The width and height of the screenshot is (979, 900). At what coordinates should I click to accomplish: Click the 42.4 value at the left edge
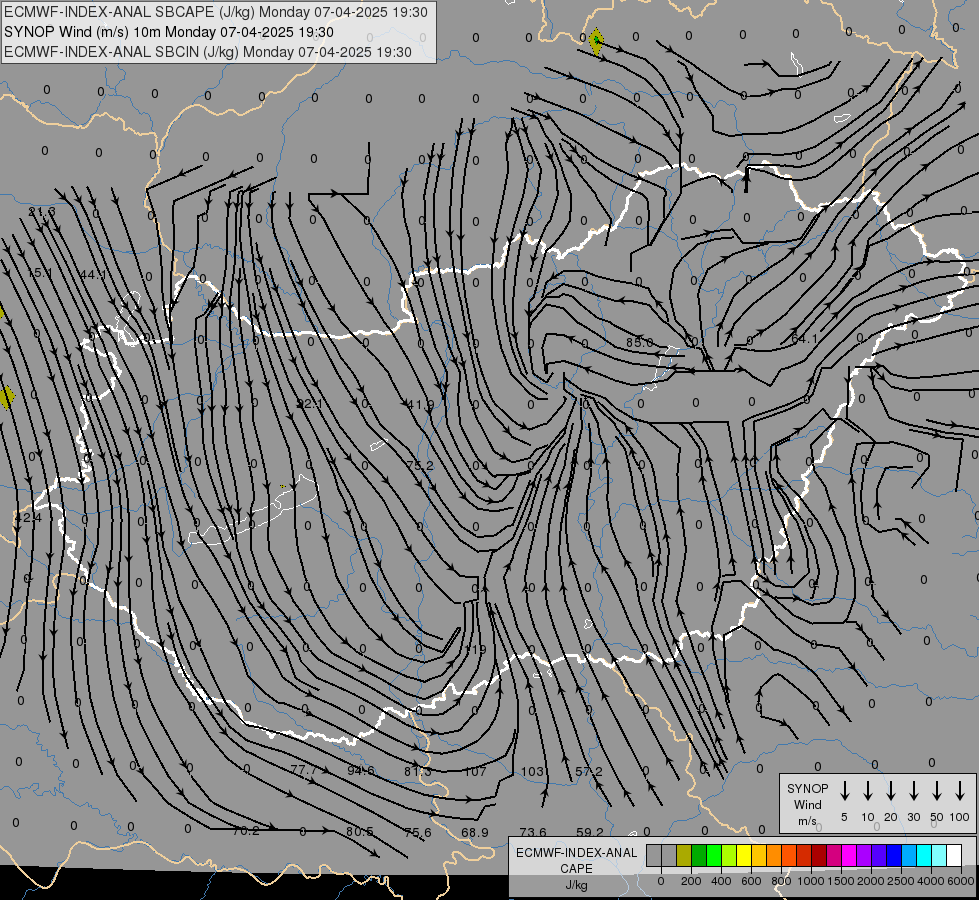28,518
